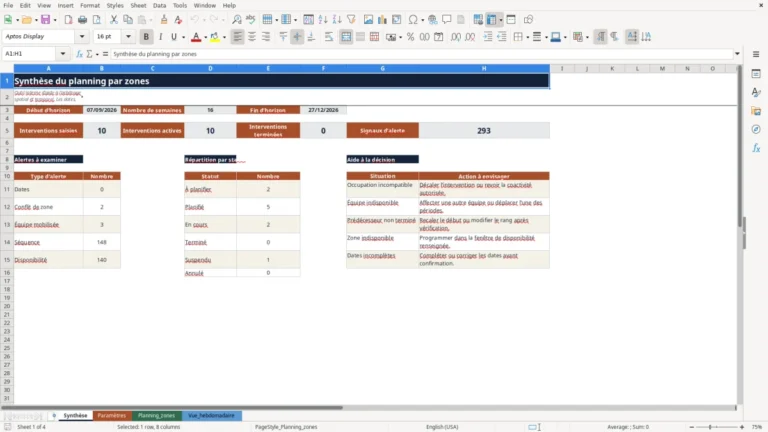This screenshot has width=768, height=432.
Task: Click the Add new sheet button
Action: (54, 415)
